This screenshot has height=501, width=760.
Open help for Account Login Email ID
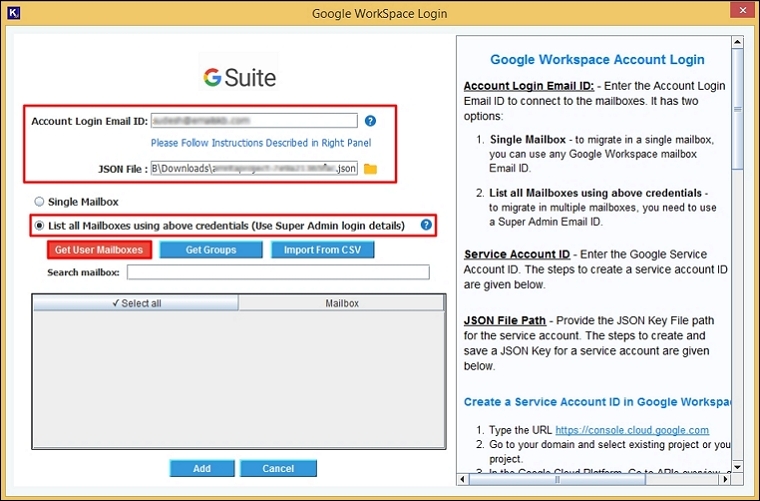370,121
